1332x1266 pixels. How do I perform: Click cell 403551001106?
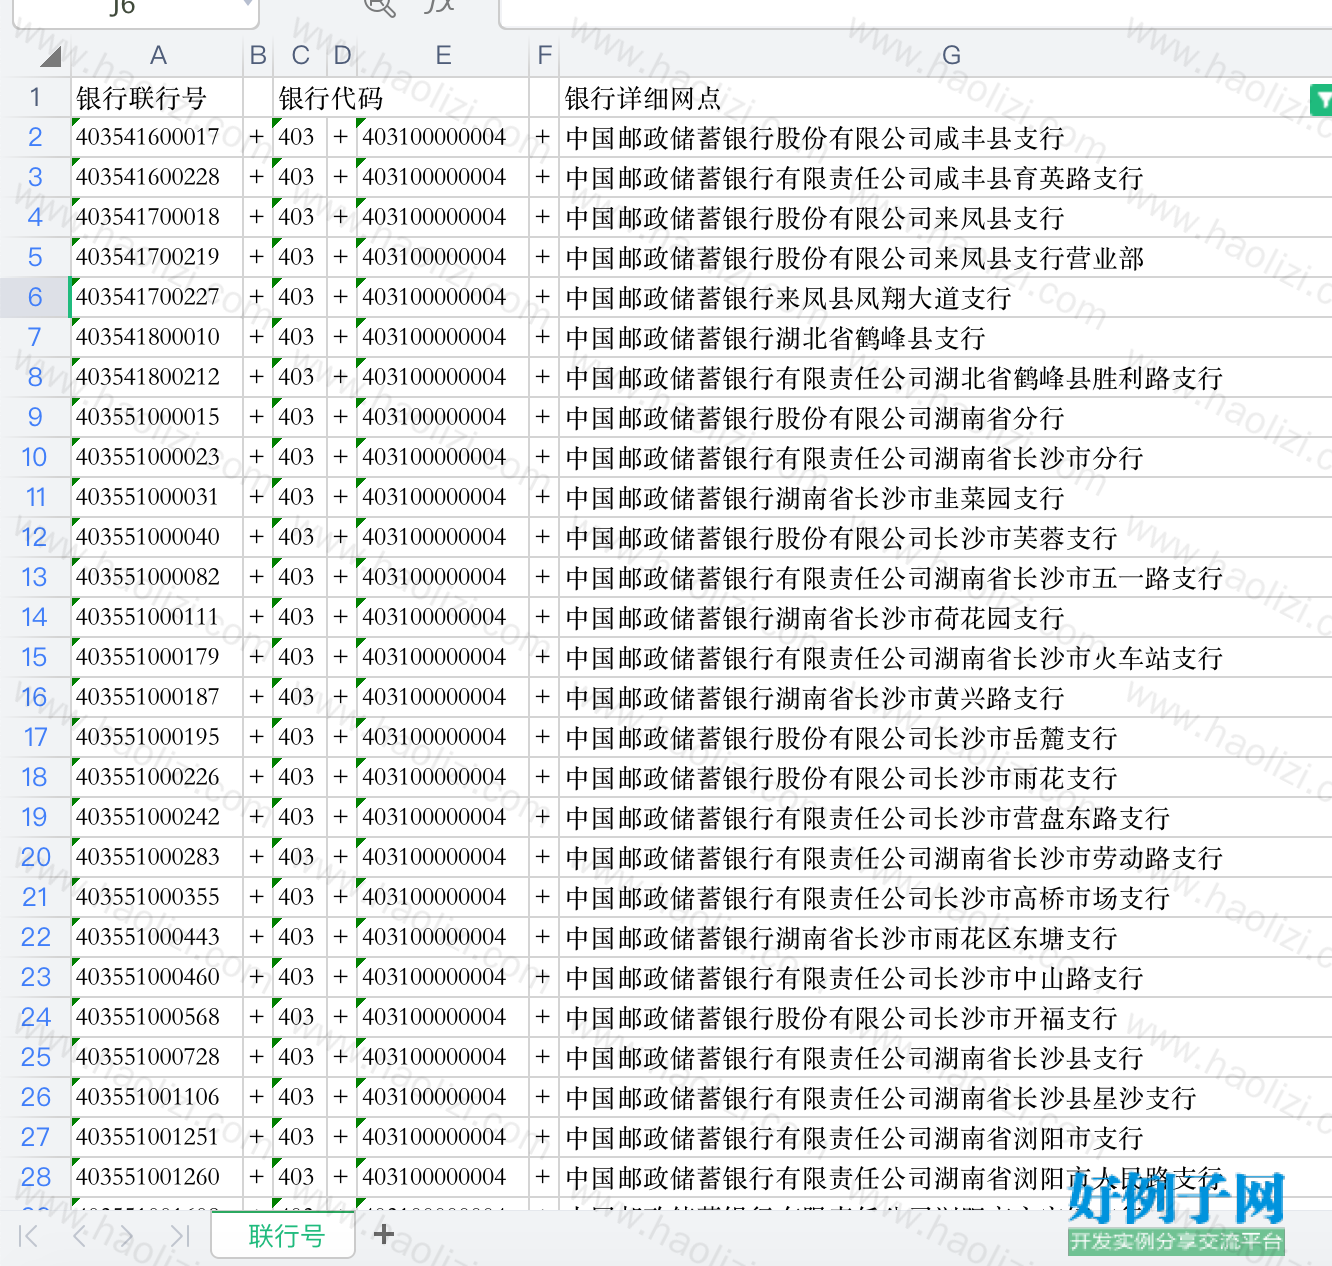[x=157, y=1097]
